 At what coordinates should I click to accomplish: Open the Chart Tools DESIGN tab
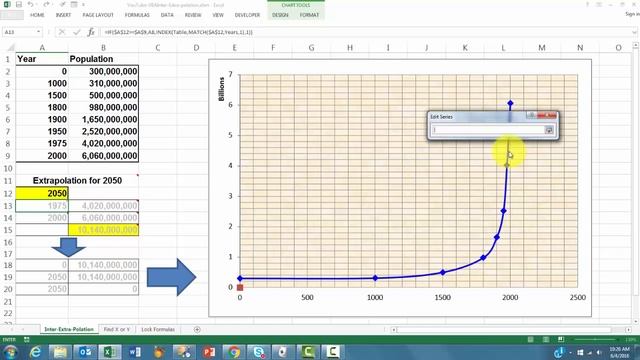(x=280, y=15)
